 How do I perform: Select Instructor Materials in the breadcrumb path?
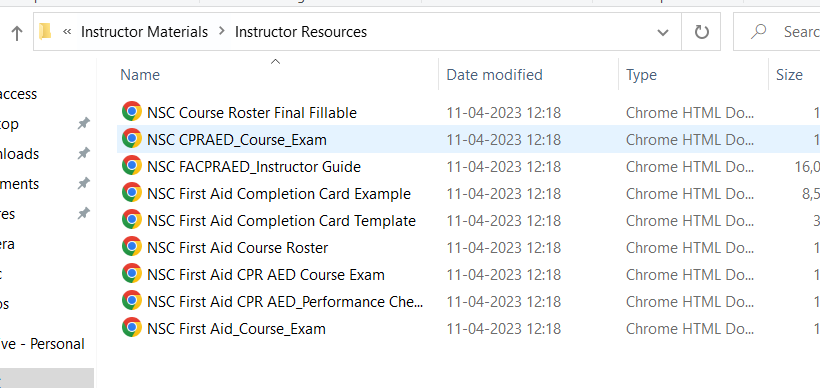144,32
